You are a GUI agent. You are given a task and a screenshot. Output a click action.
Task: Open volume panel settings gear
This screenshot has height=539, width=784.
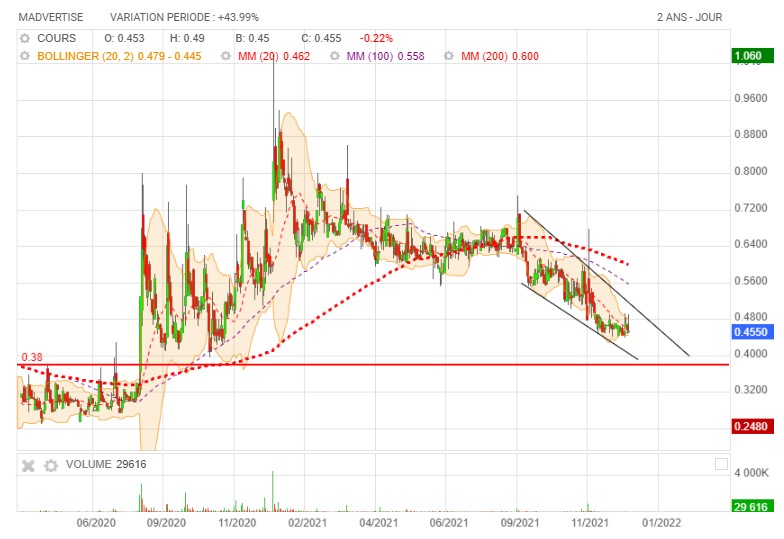tap(50, 466)
